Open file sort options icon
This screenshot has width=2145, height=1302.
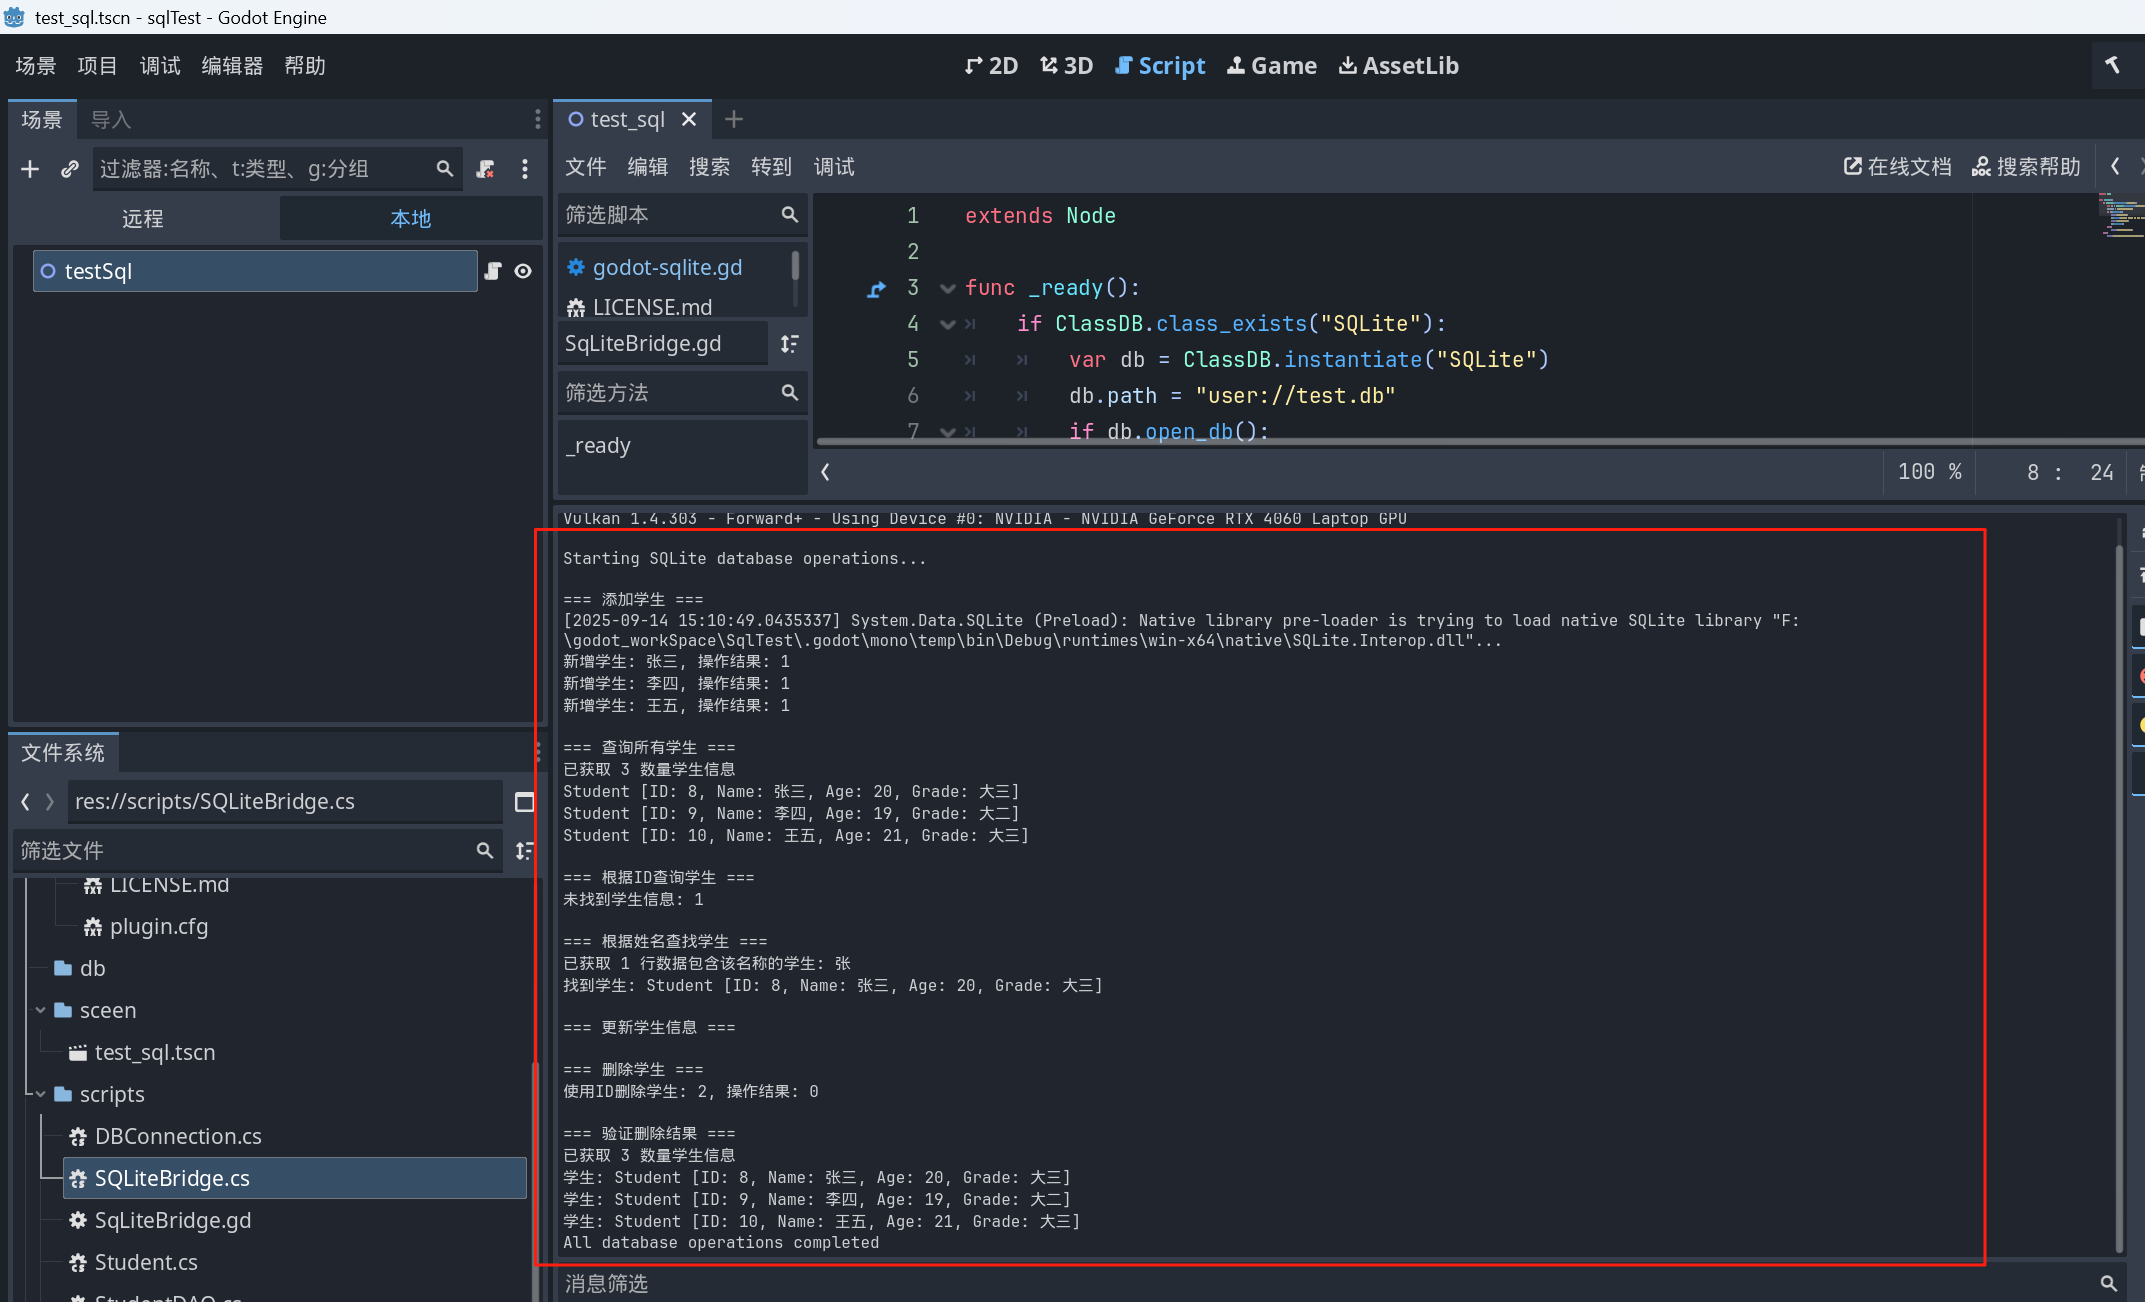coord(524,851)
